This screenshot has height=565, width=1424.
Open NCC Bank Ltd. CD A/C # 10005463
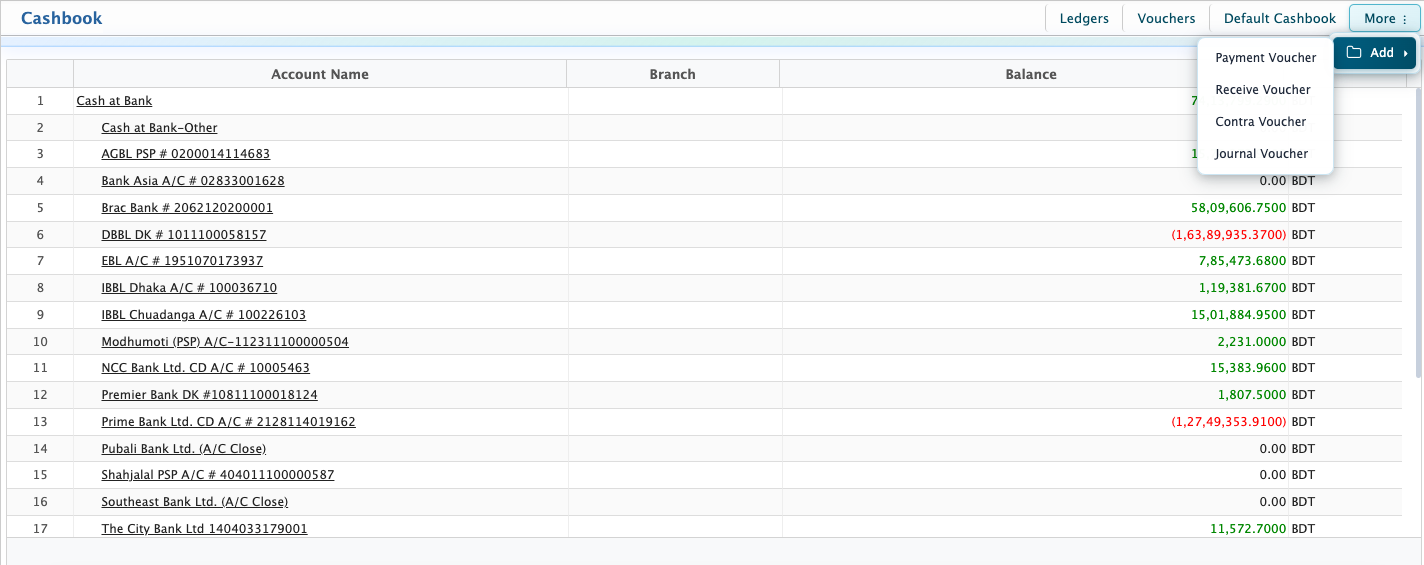(206, 368)
